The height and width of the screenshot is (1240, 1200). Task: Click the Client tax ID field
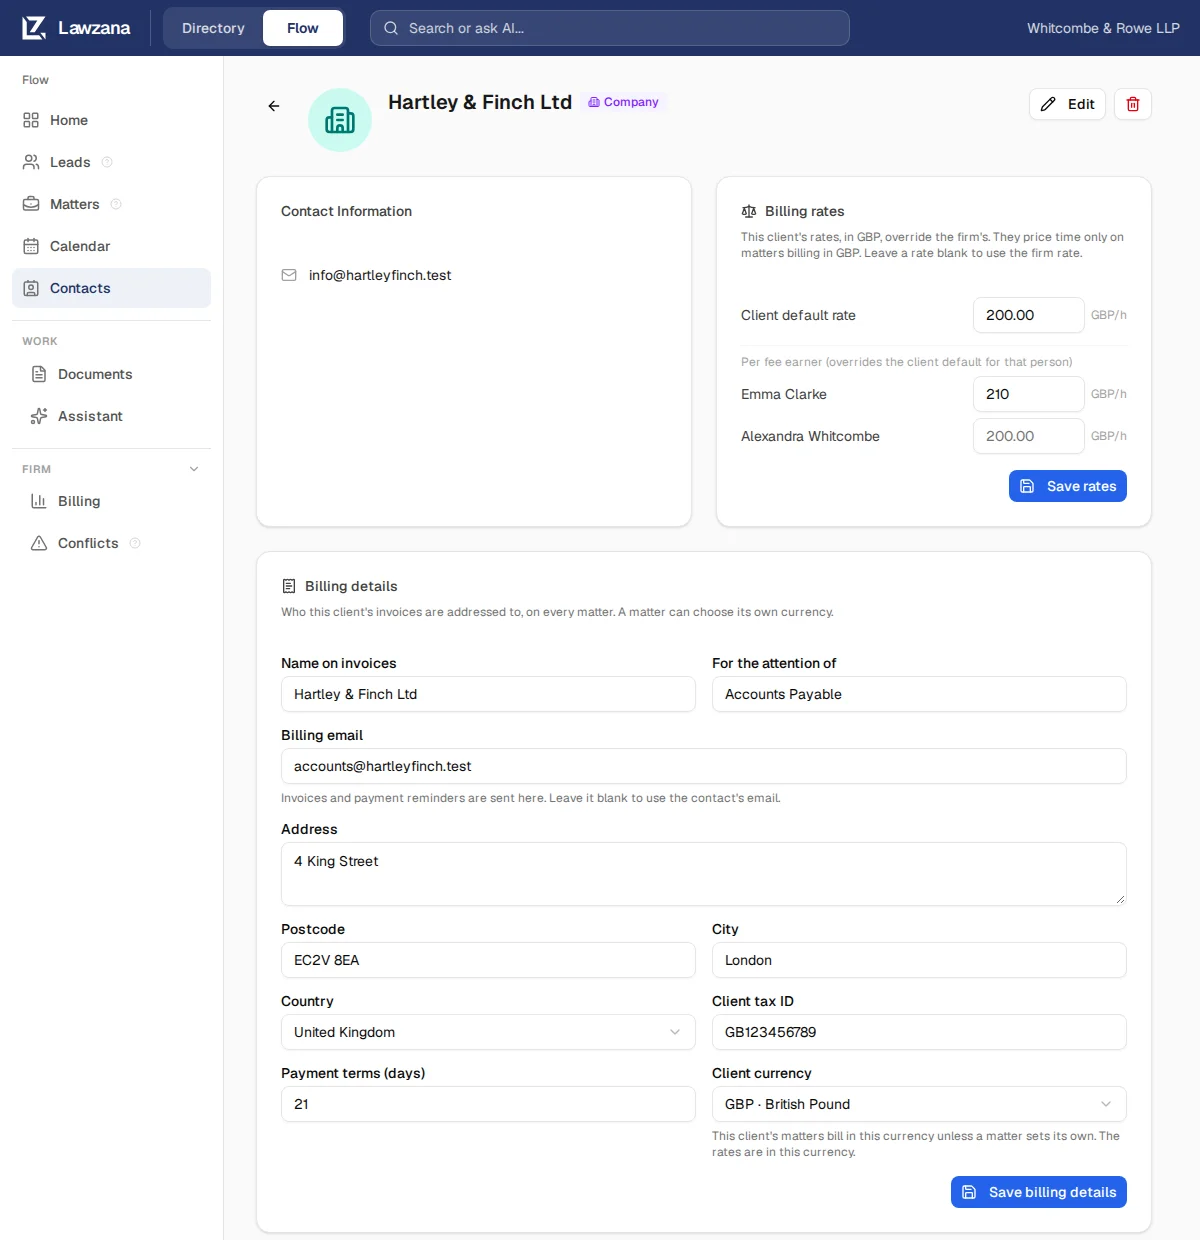pos(919,1032)
